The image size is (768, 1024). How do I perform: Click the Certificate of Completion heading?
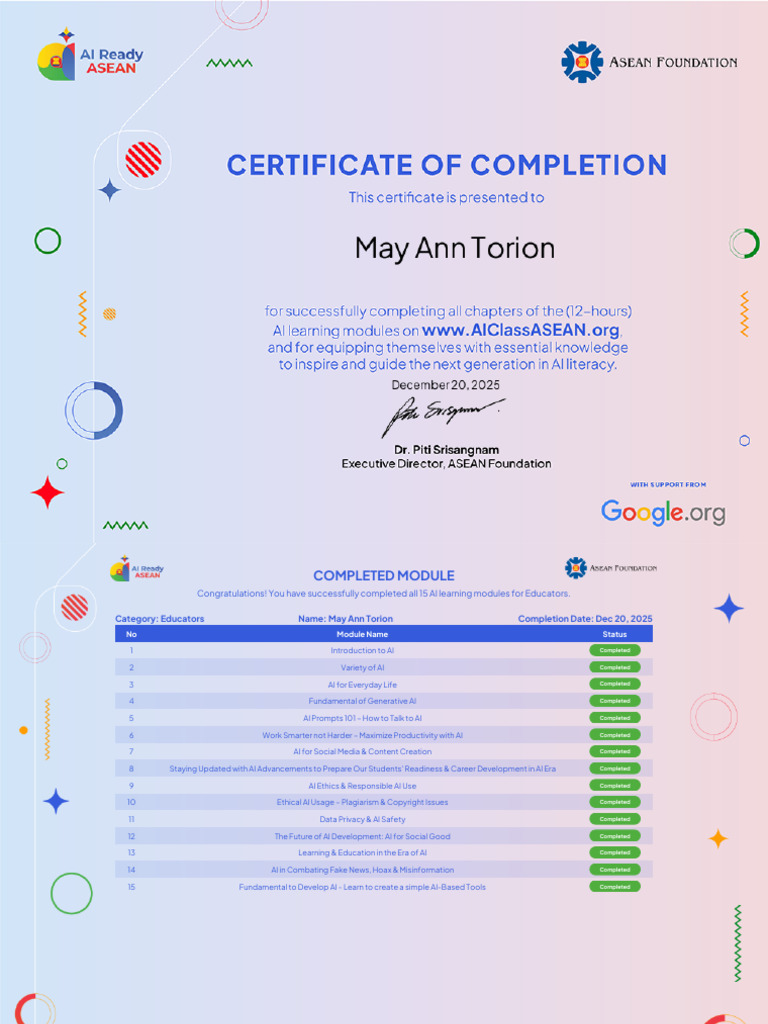447,165
